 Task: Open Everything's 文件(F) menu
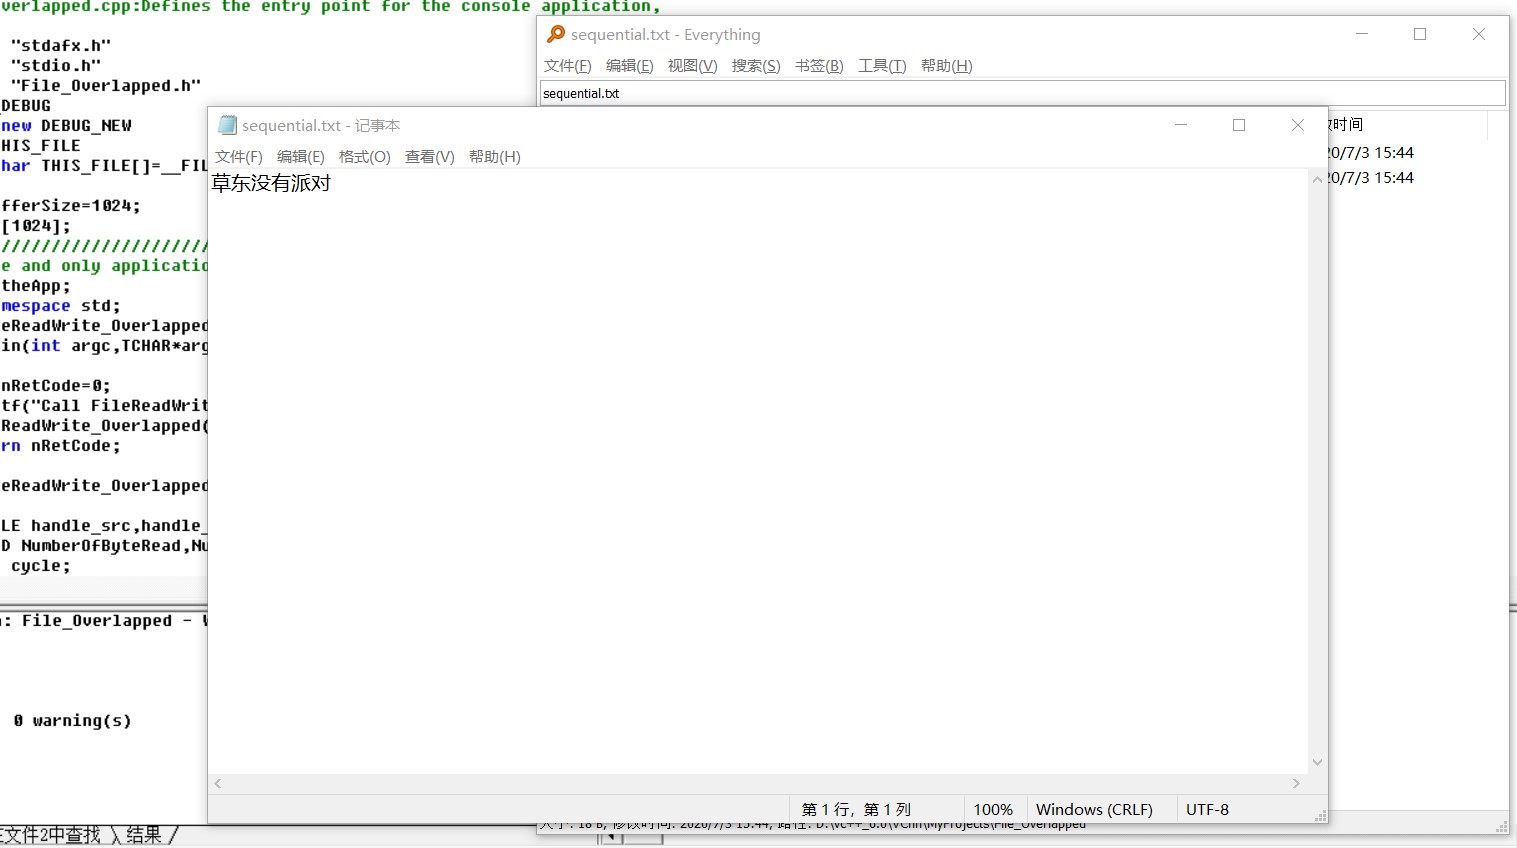(x=568, y=66)
